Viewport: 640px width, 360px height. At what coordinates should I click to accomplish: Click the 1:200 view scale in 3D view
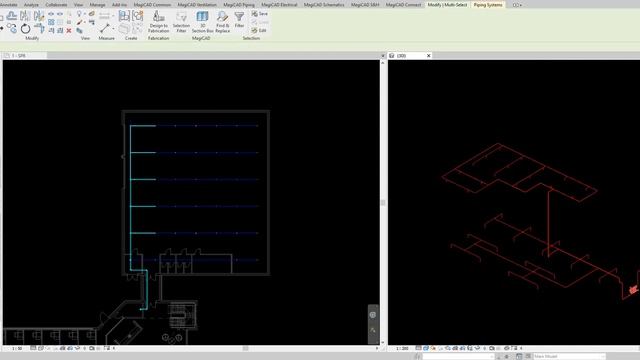[402, 349]
